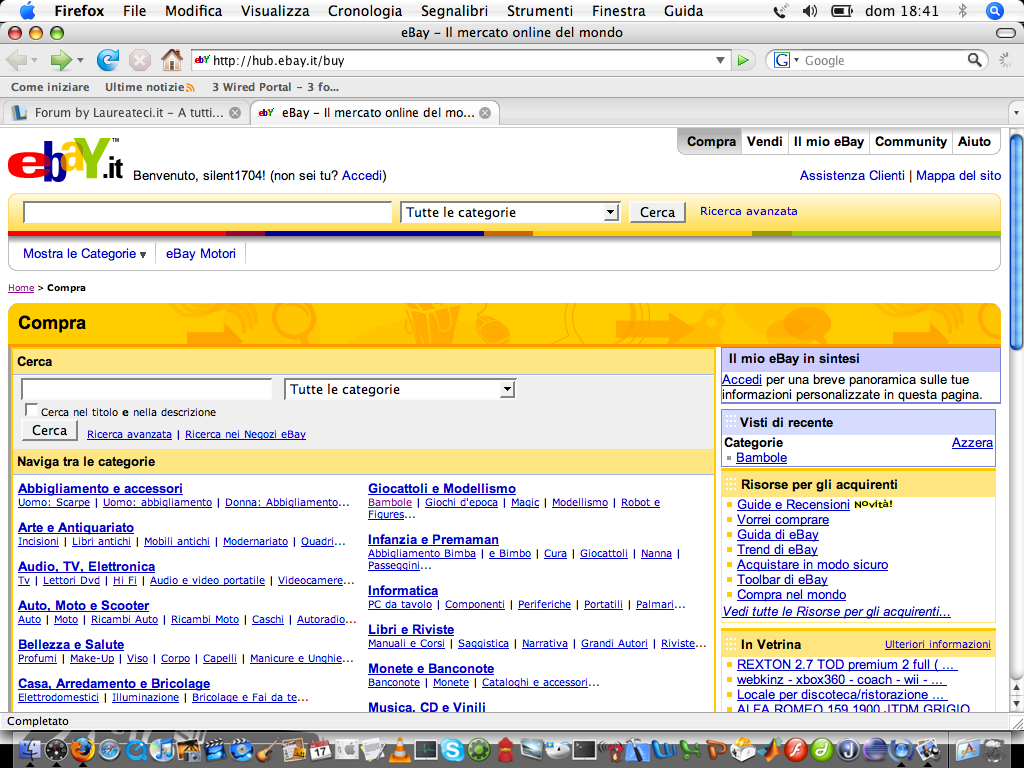Viewport: 1024px width, 768px height.
Task: Close the Forum by Laureateci.it tab
Action: coord(235,113)
